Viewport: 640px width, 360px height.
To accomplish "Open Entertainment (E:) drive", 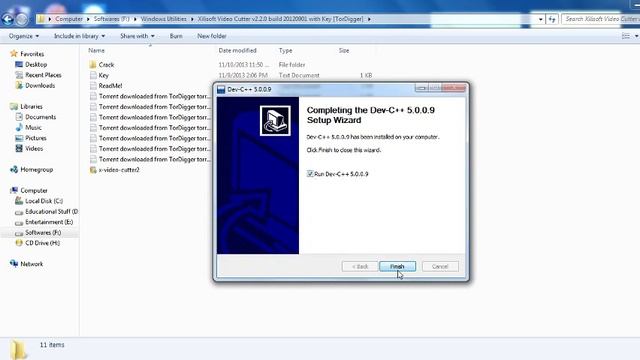I will (49, 222).
